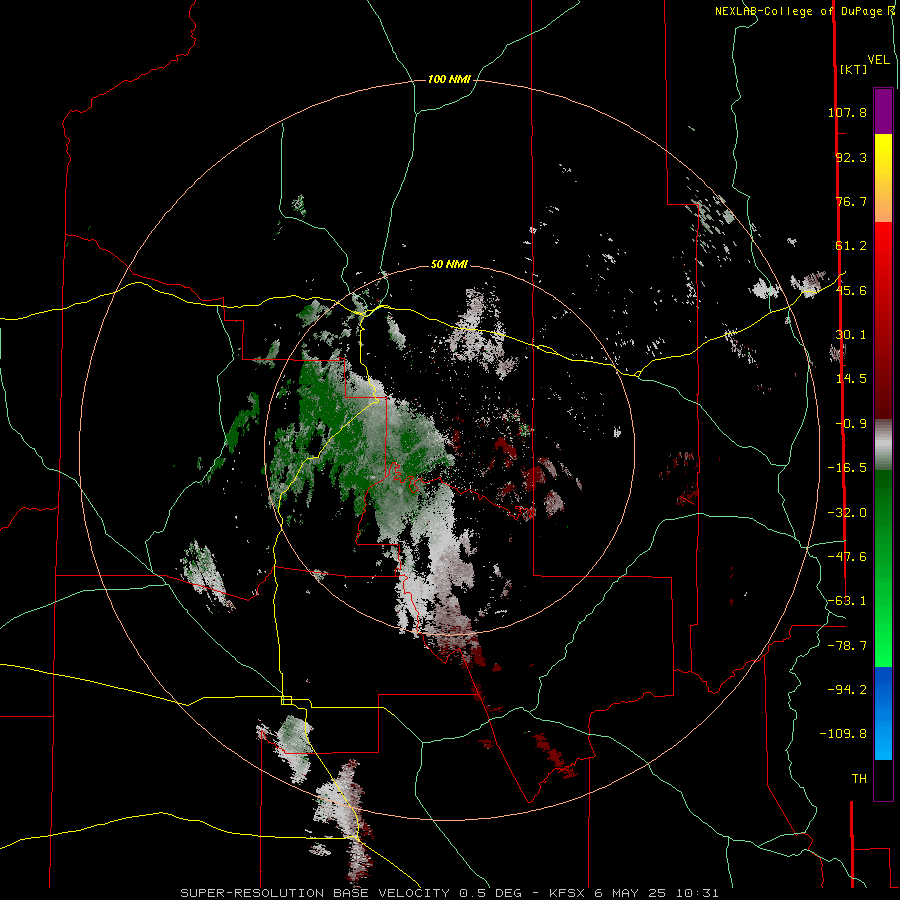The height and width of the screenshot is (900, 900).
Task: Click the [KT] units label
Action: coord(854,69)
